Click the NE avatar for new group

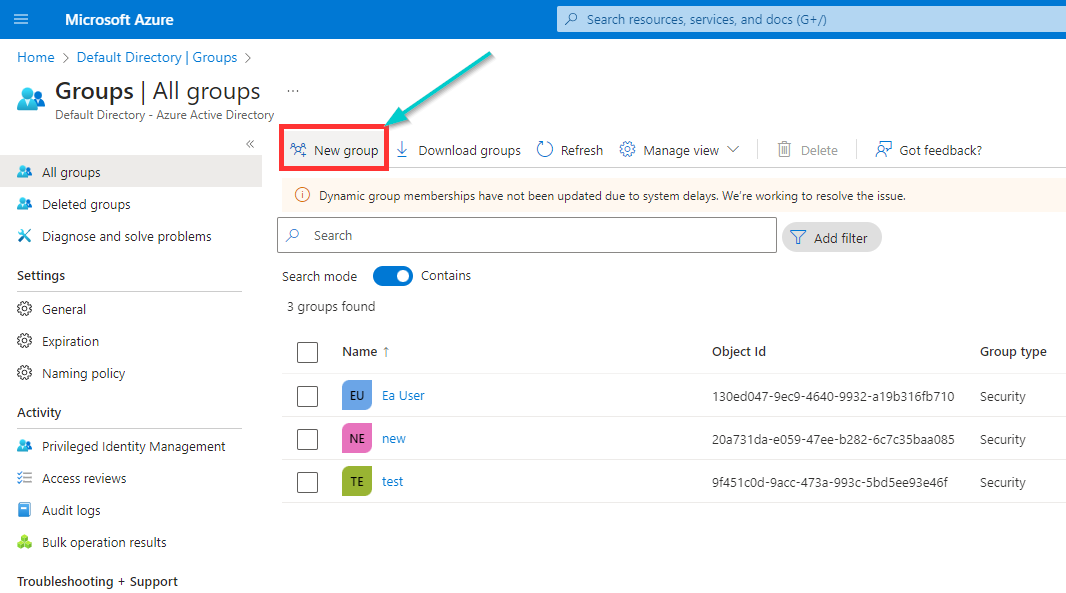357,439
